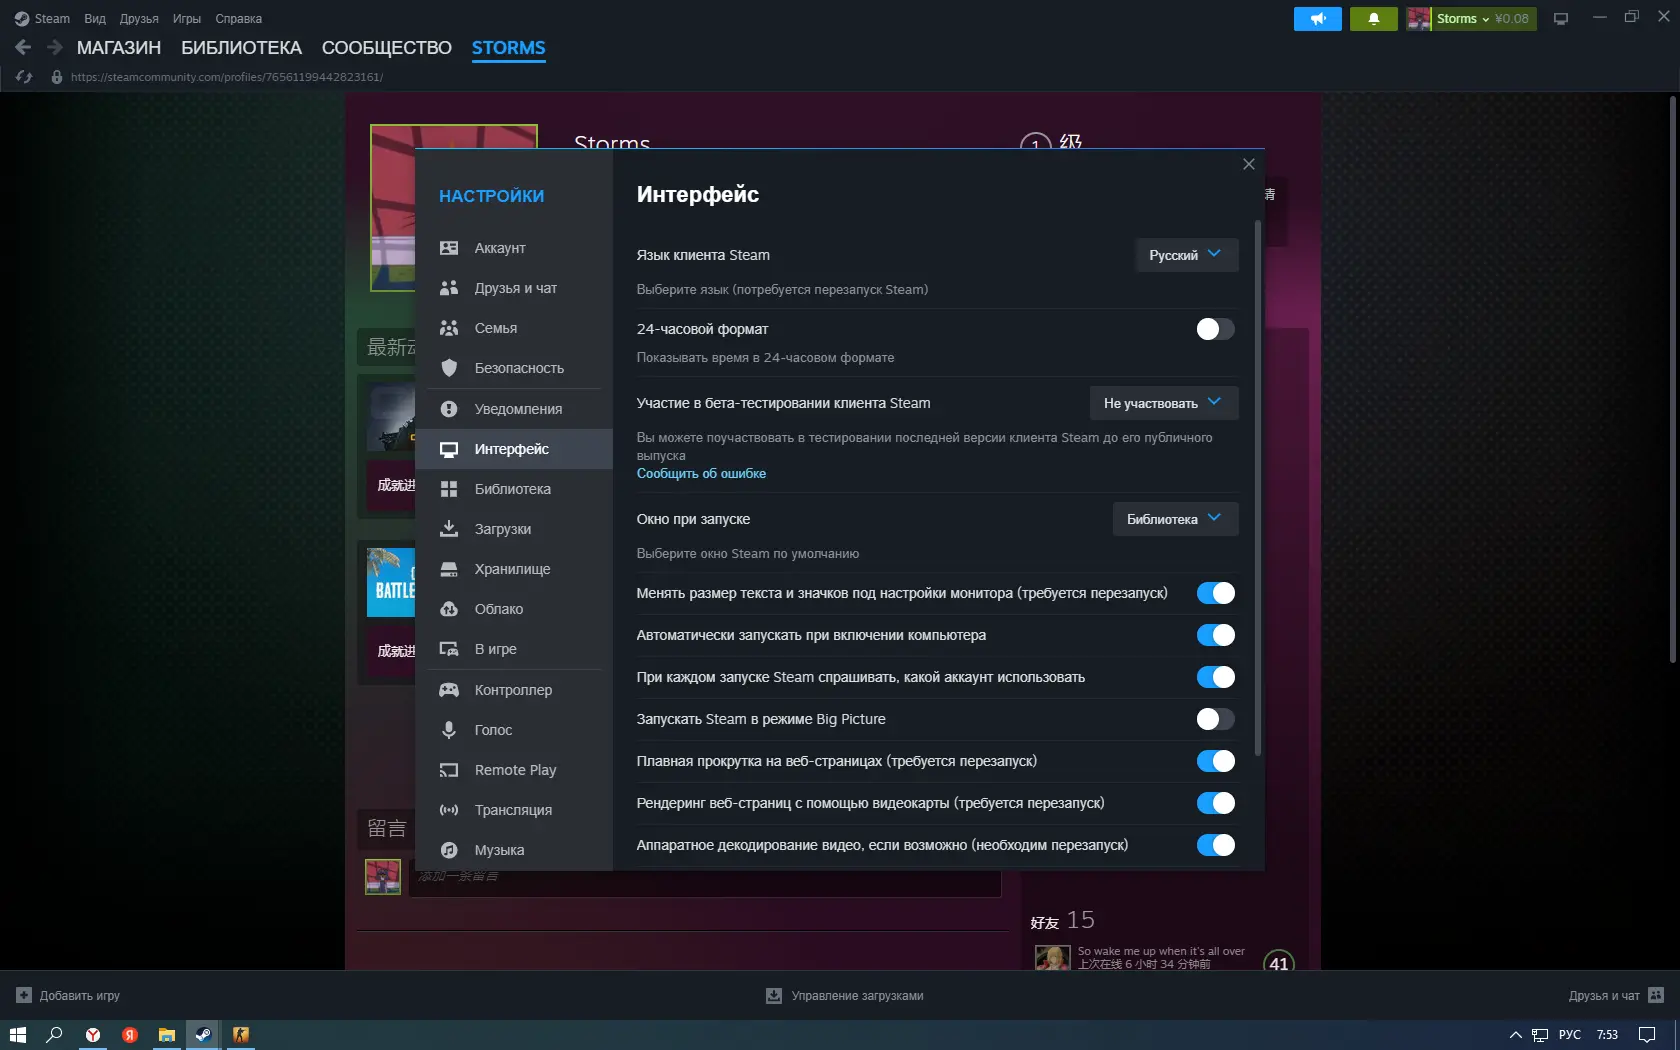1680x1050 pixels.
Task: Toggle smooth scrolling on web pages
Action: click(1216, 761)
